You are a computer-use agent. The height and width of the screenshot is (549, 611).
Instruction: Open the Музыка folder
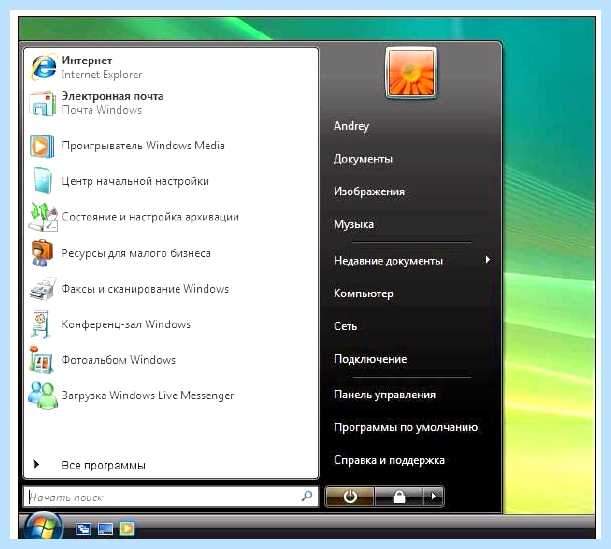(x=353, y=224)
